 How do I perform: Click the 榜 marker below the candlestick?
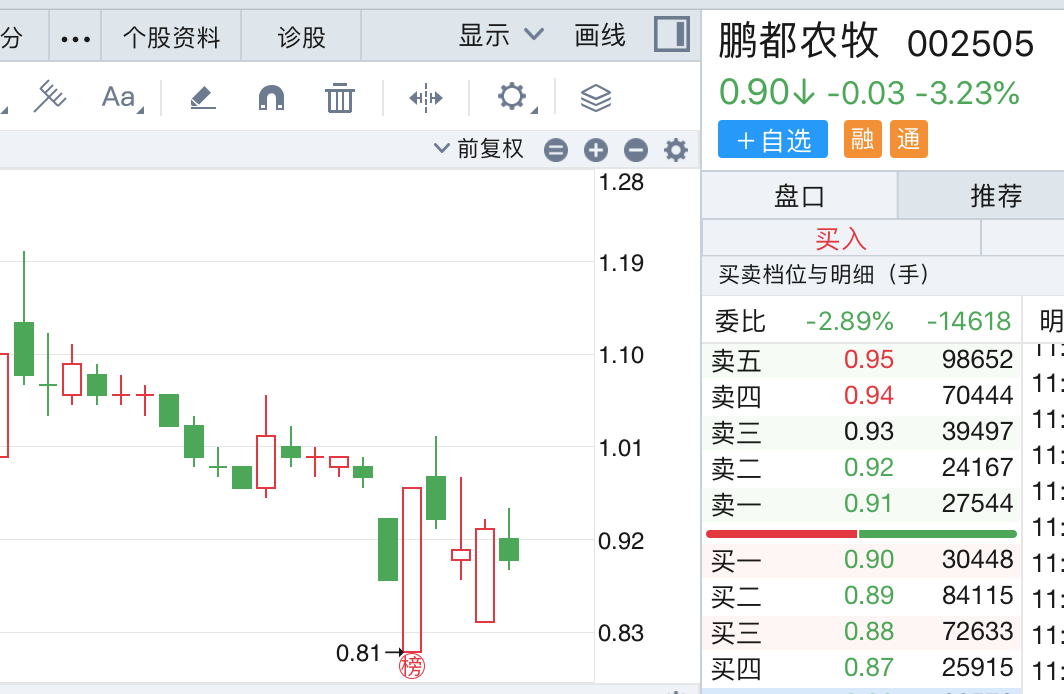tap(411, 667)
